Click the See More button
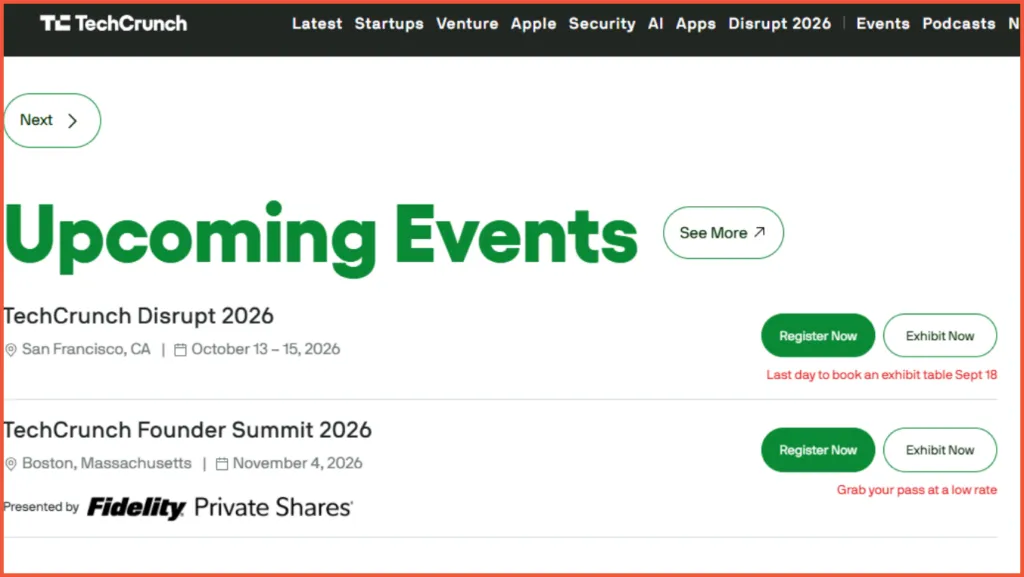 (x=723, y=232)
